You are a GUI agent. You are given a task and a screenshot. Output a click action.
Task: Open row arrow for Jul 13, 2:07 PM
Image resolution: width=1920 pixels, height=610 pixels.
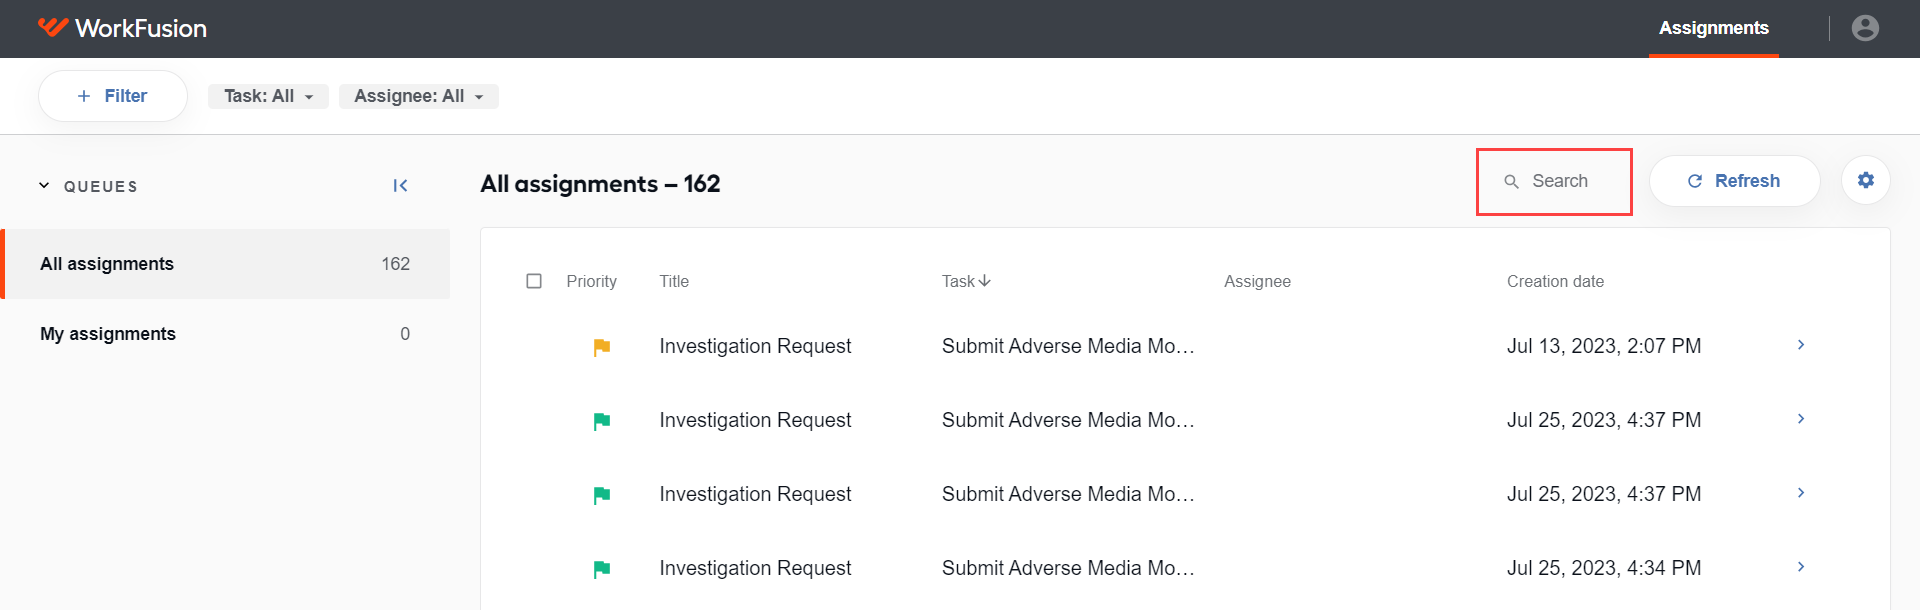pos(1801,345)
